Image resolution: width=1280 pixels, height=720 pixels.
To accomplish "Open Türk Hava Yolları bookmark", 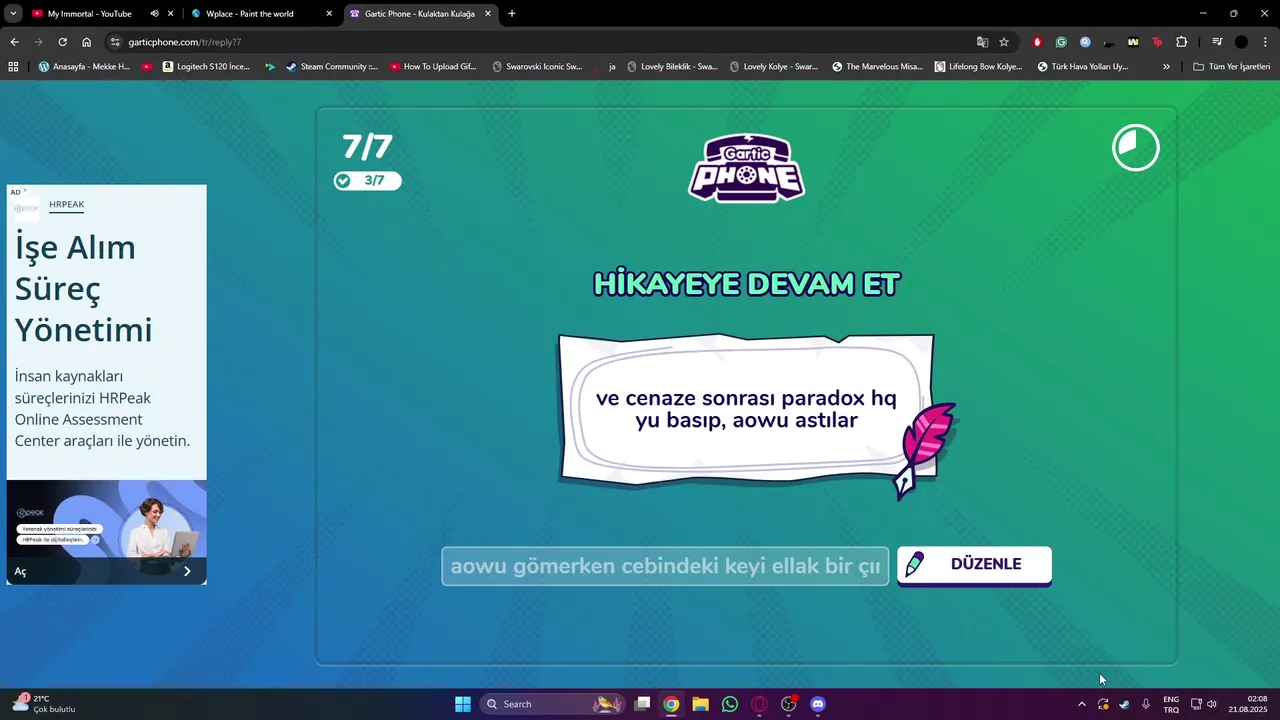I will point(1083,67).
